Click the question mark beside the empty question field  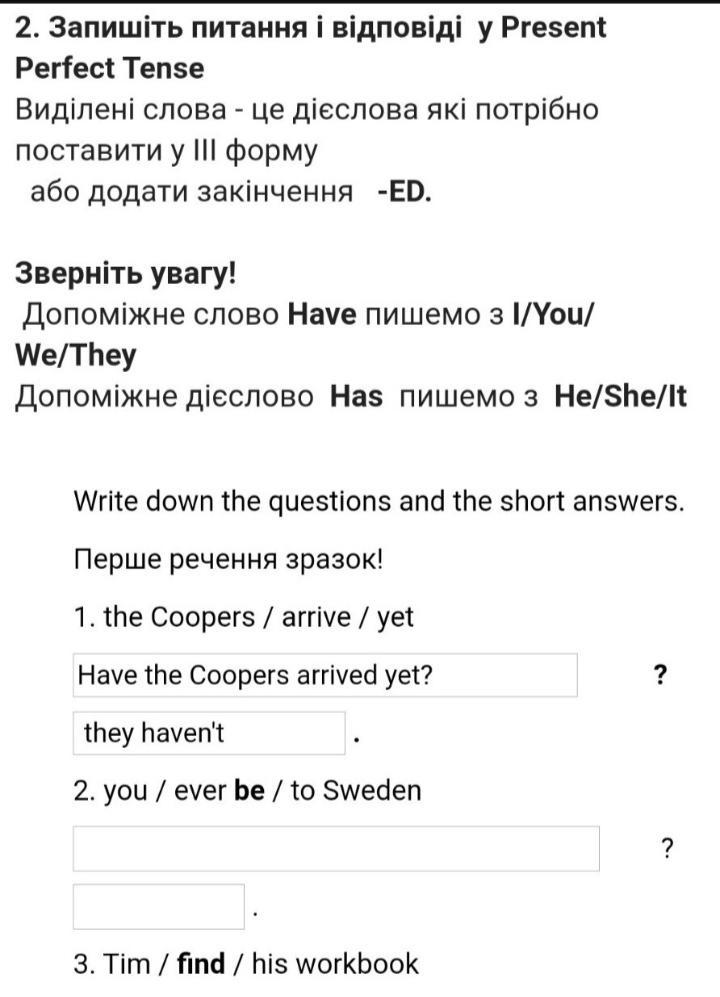coord(667,848)
